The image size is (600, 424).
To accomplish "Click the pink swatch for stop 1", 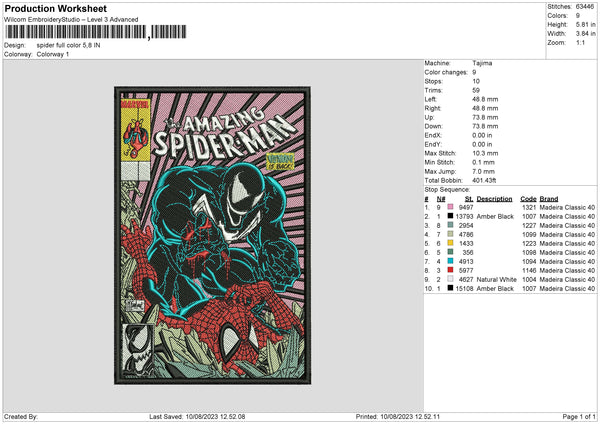I will (x=450, y=207).
